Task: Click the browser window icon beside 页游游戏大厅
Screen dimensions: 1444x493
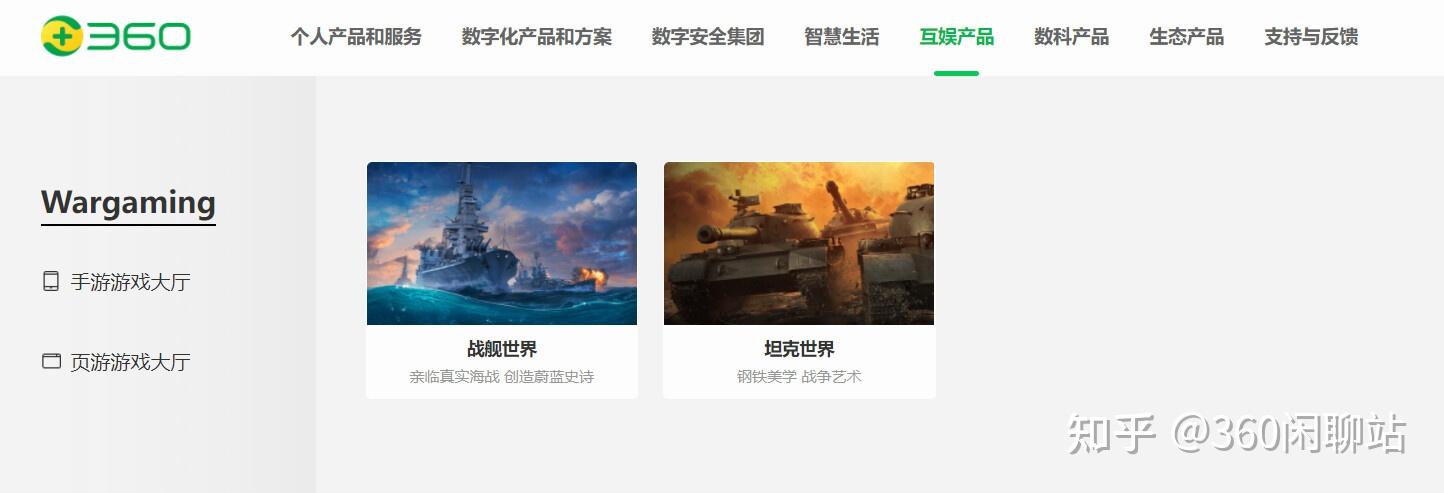Action: (x=51, y=361)
